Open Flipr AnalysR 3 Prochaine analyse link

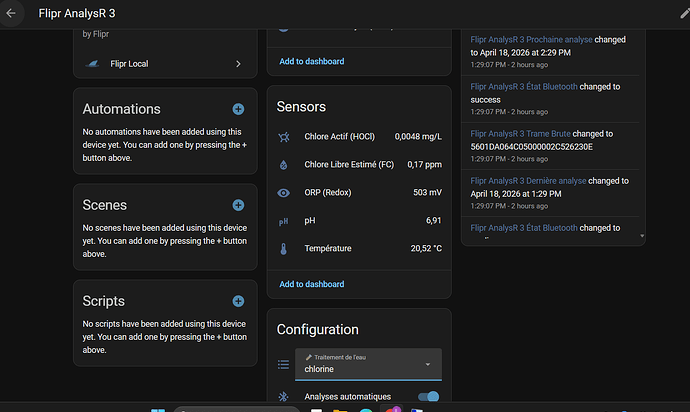[x=531, y=40]
